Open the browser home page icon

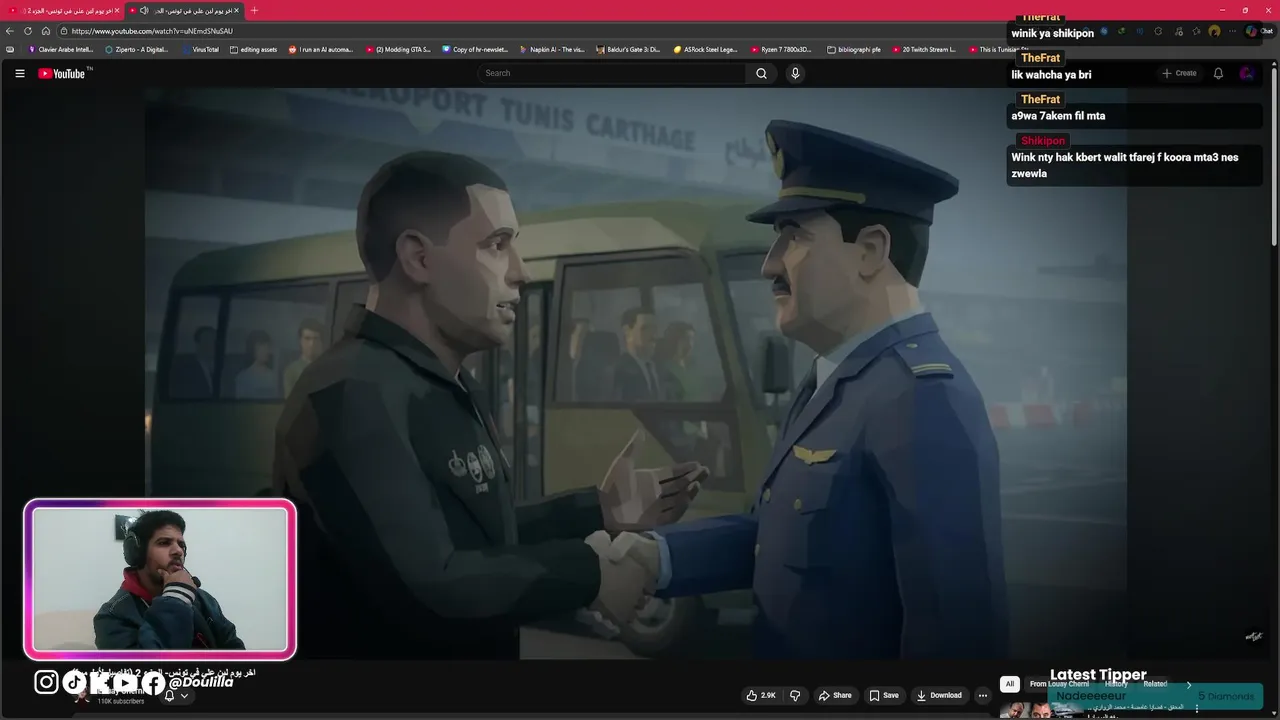[x=46, y=31]
